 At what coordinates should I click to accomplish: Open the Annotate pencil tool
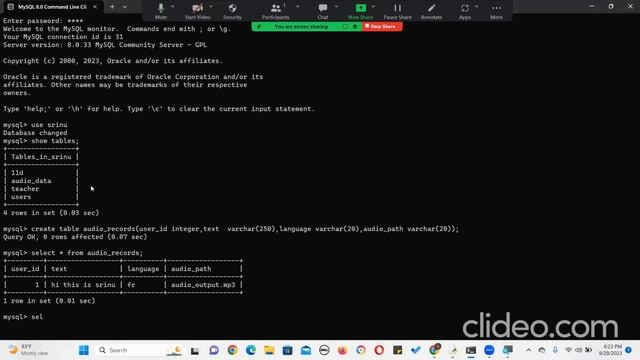[x=431, y=11]
